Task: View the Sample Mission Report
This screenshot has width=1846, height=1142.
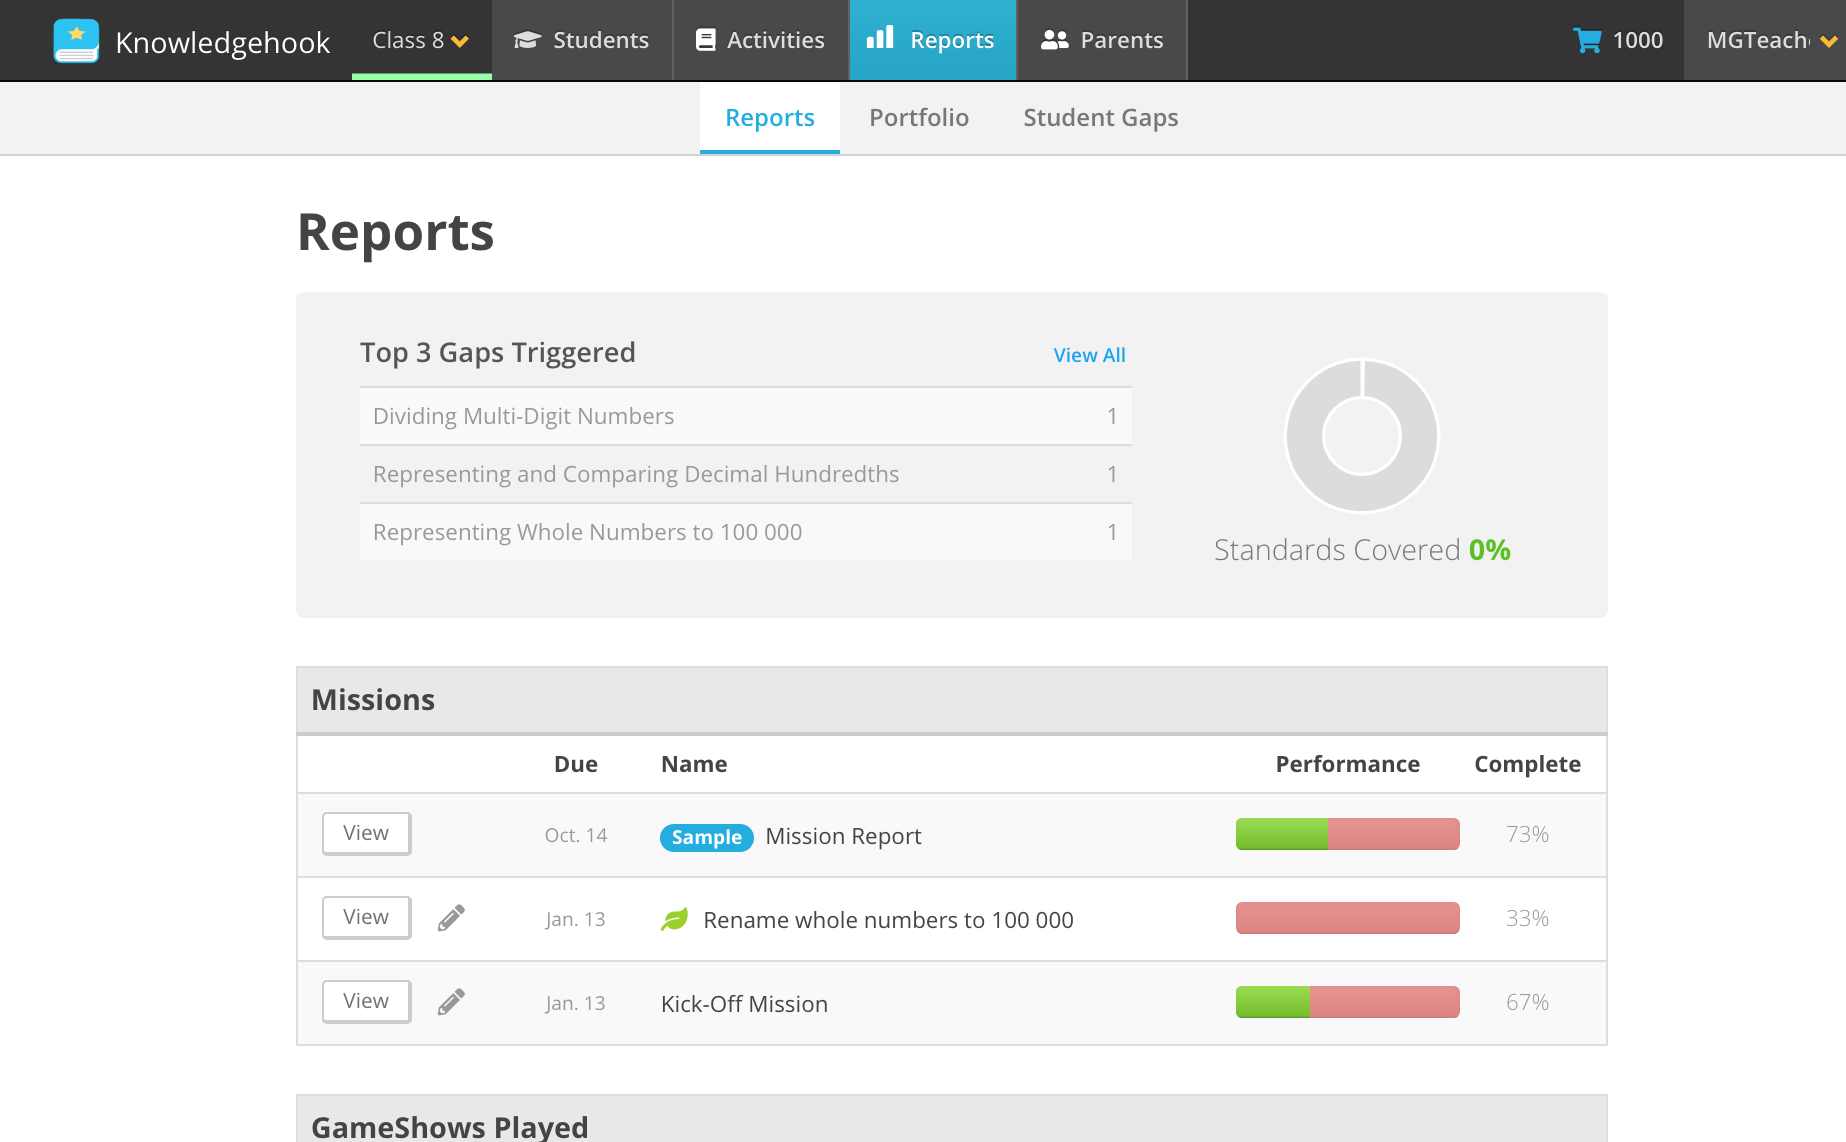Action: click(x=366, y=834)
